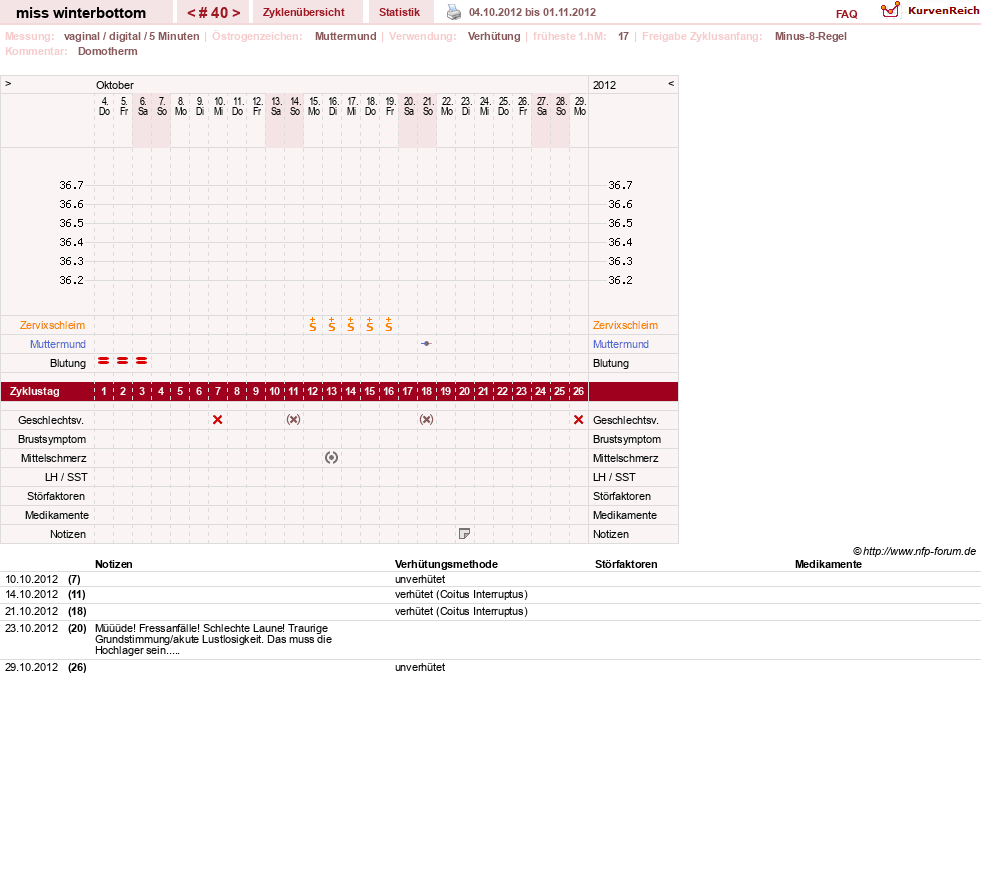Select cycle day 20 in the Zyklustag bar
The image size is (981, 872).
tap(464, 392)
